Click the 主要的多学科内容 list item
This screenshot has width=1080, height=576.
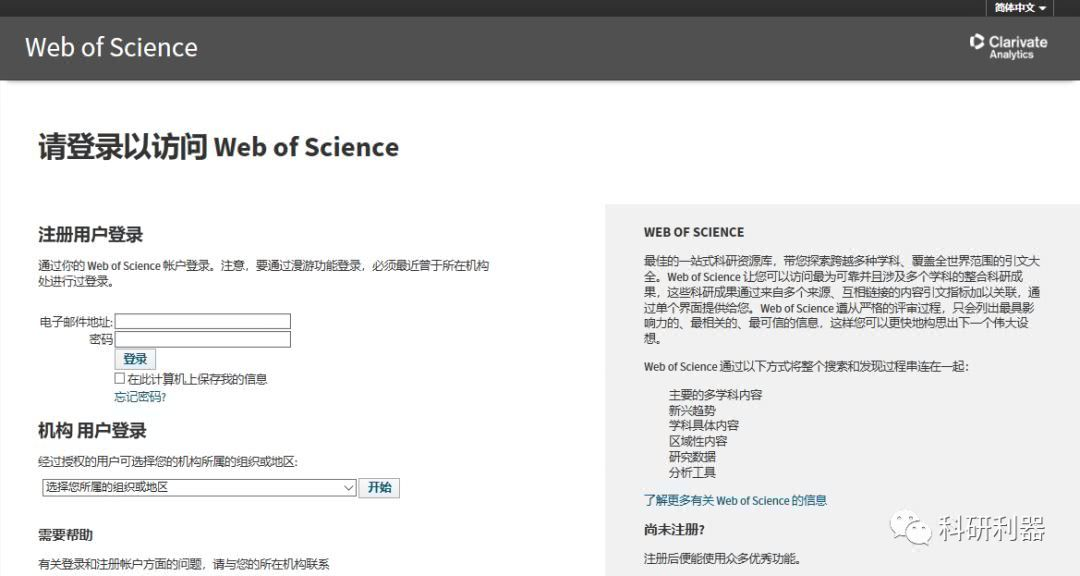pos(716,394)
